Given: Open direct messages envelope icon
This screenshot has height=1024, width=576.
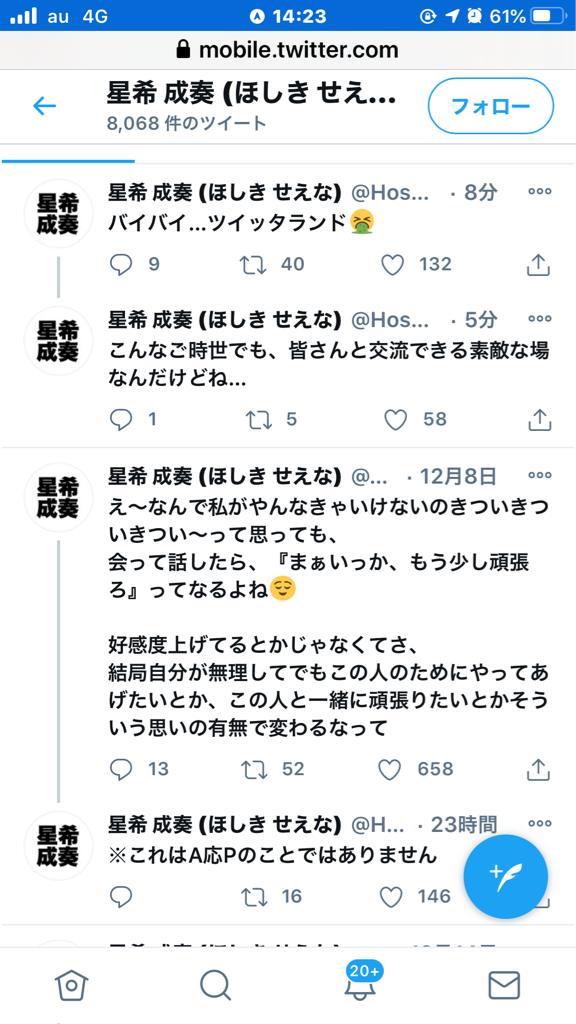Looking at the screenshot, I should pos(504,985).
